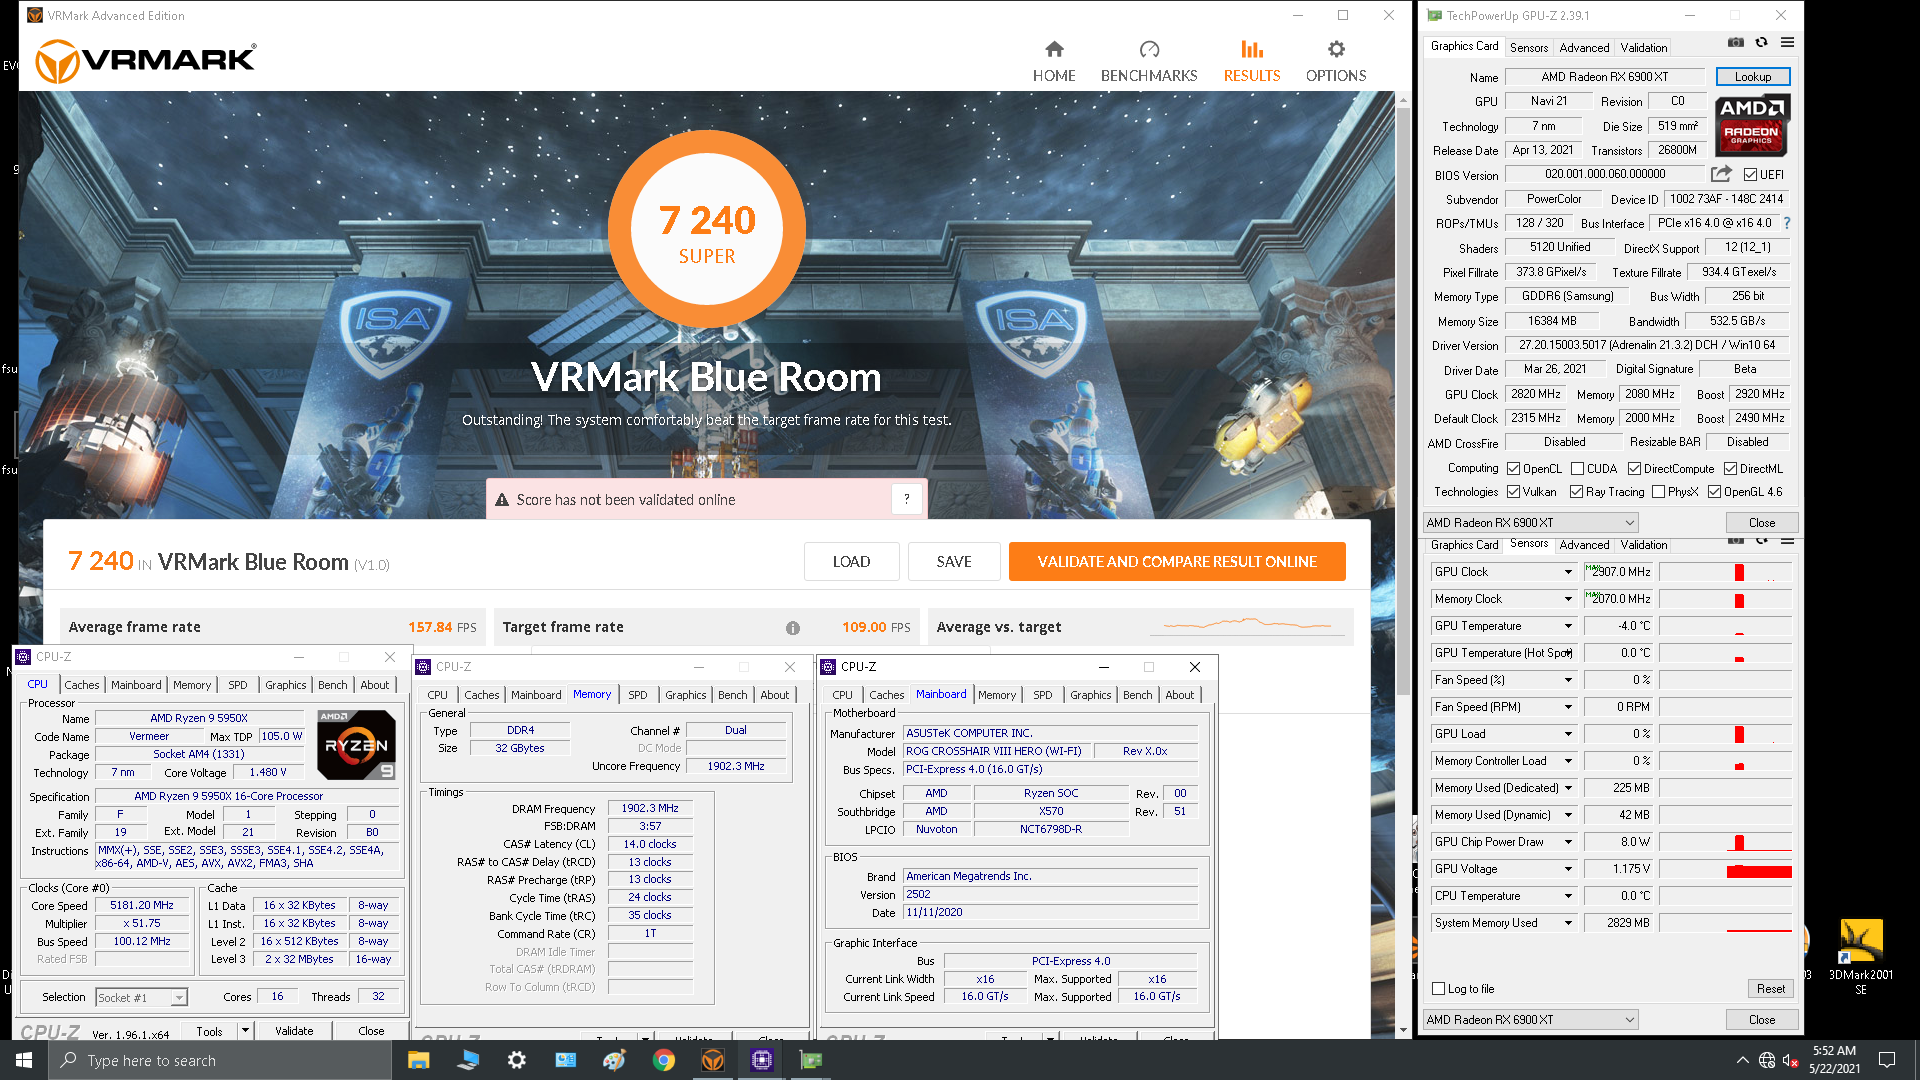
Task: Toggle the Ray Tracing checkbox
Action: (x=1577, y=492)
